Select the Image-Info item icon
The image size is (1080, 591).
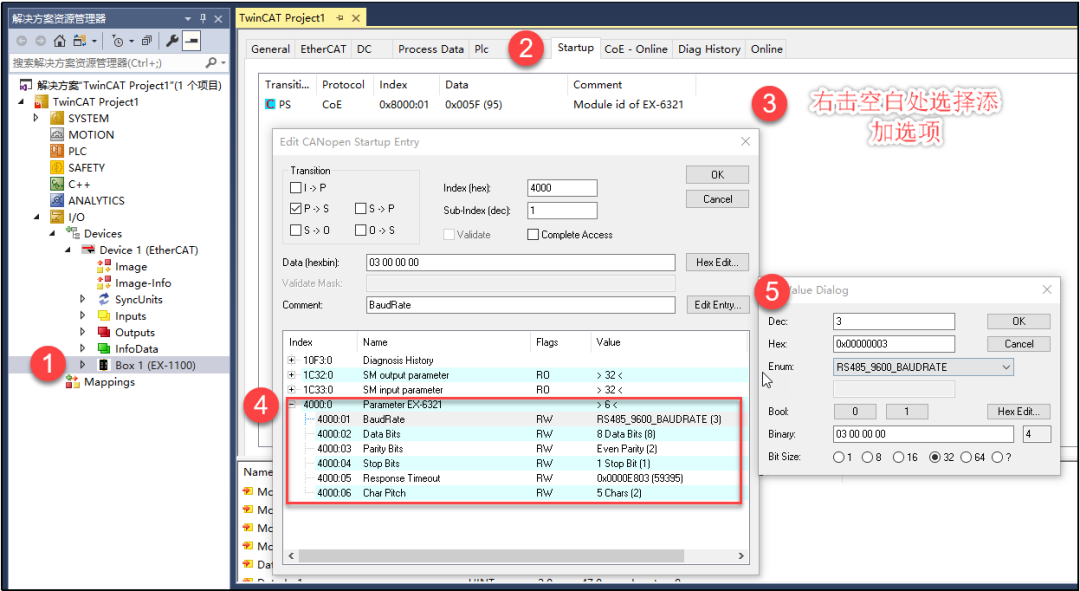(x=104, y=283)
